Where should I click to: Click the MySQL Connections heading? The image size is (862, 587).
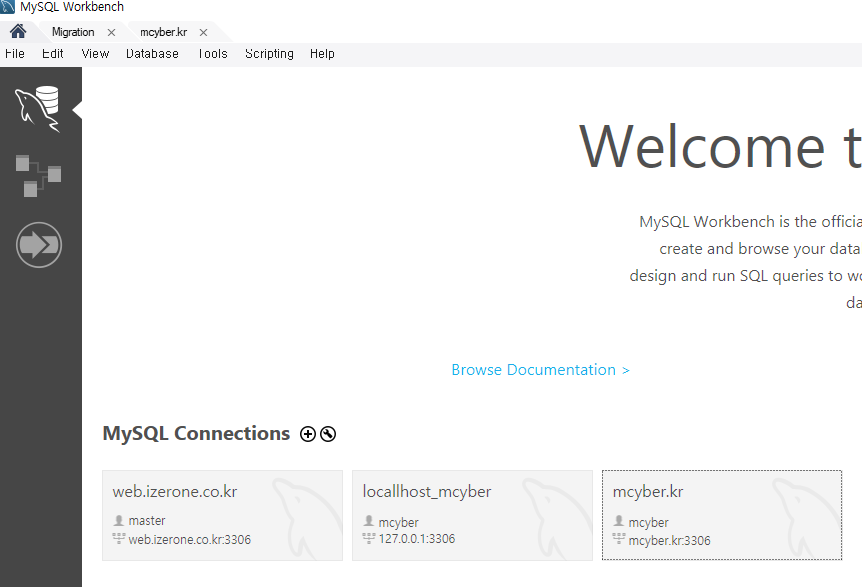pyautogui.click(x=196, y=434)
